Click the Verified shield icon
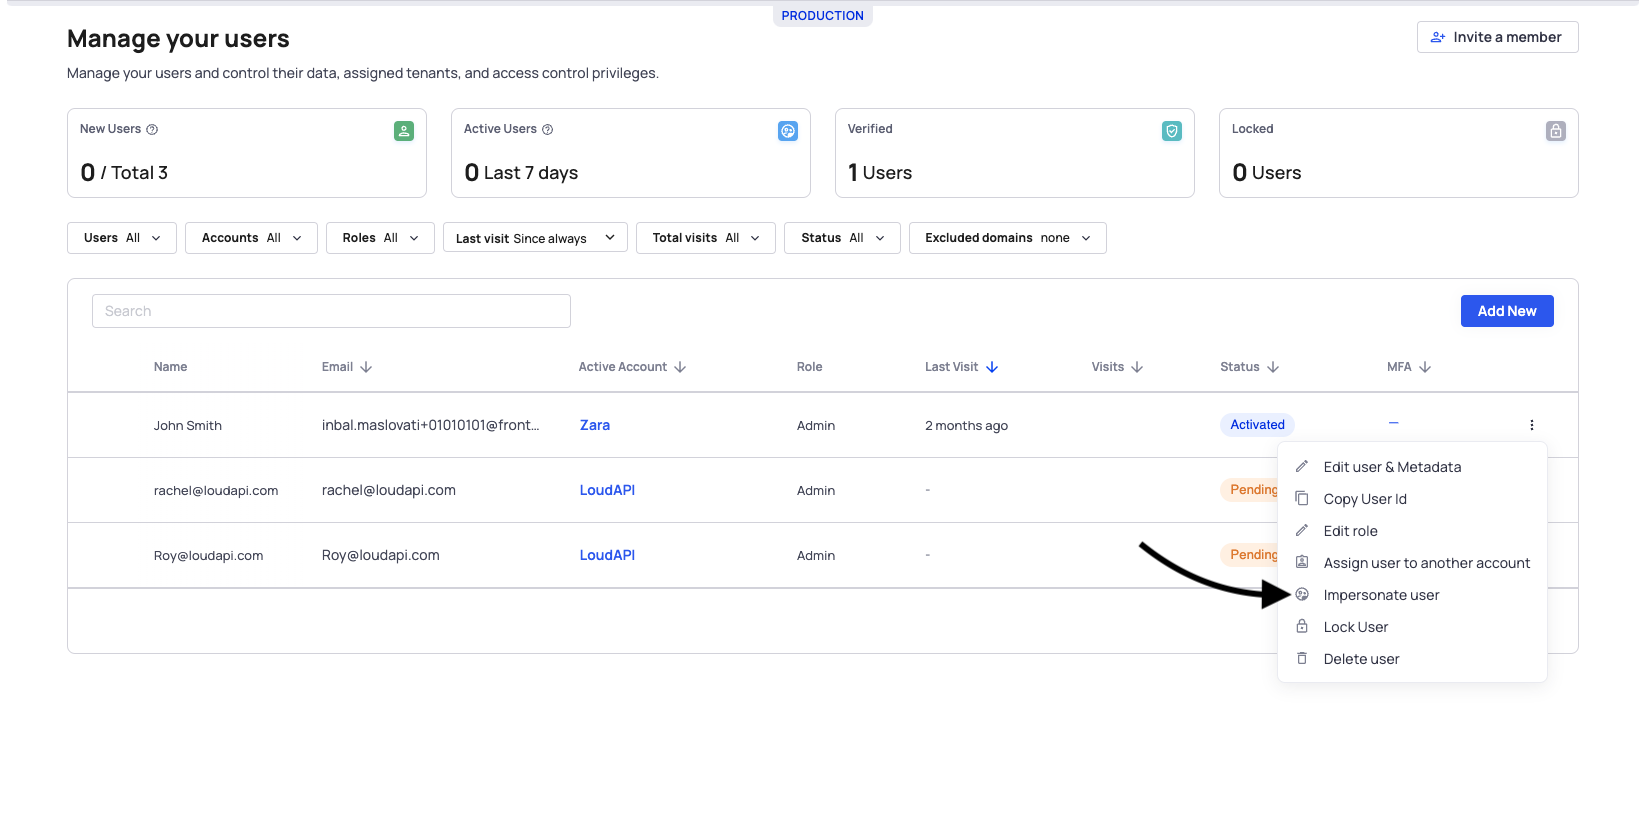1645x823 pixels. click(x=1171, y=131)
